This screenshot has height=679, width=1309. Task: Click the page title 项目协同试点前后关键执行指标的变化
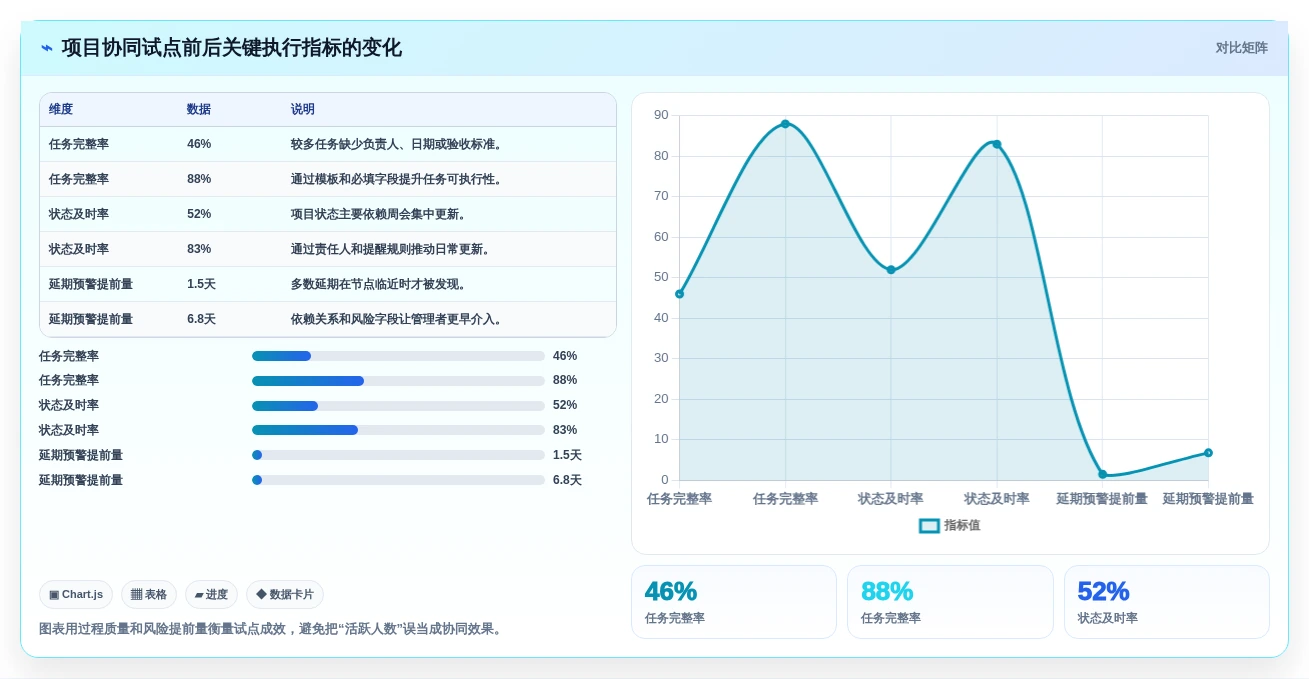pos(232,48)
